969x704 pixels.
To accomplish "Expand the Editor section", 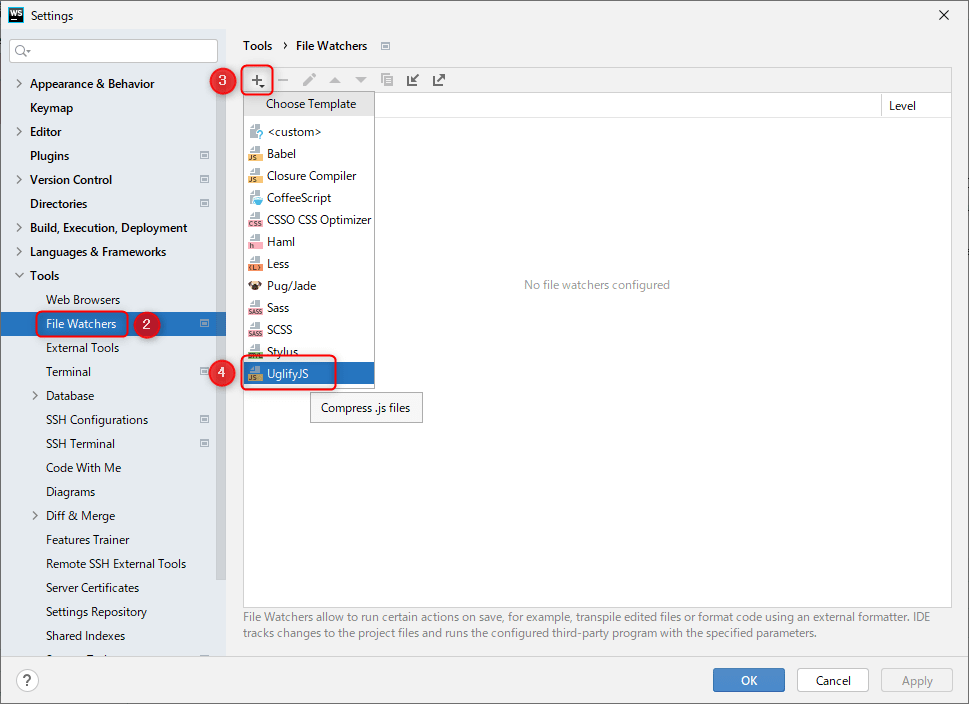I will click(19, 132).
